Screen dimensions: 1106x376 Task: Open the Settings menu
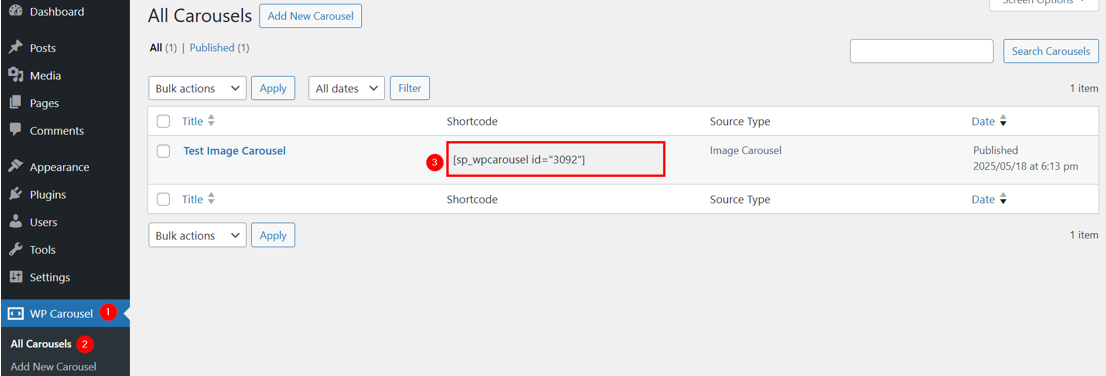pyautogui.click(x=65, y=277)
